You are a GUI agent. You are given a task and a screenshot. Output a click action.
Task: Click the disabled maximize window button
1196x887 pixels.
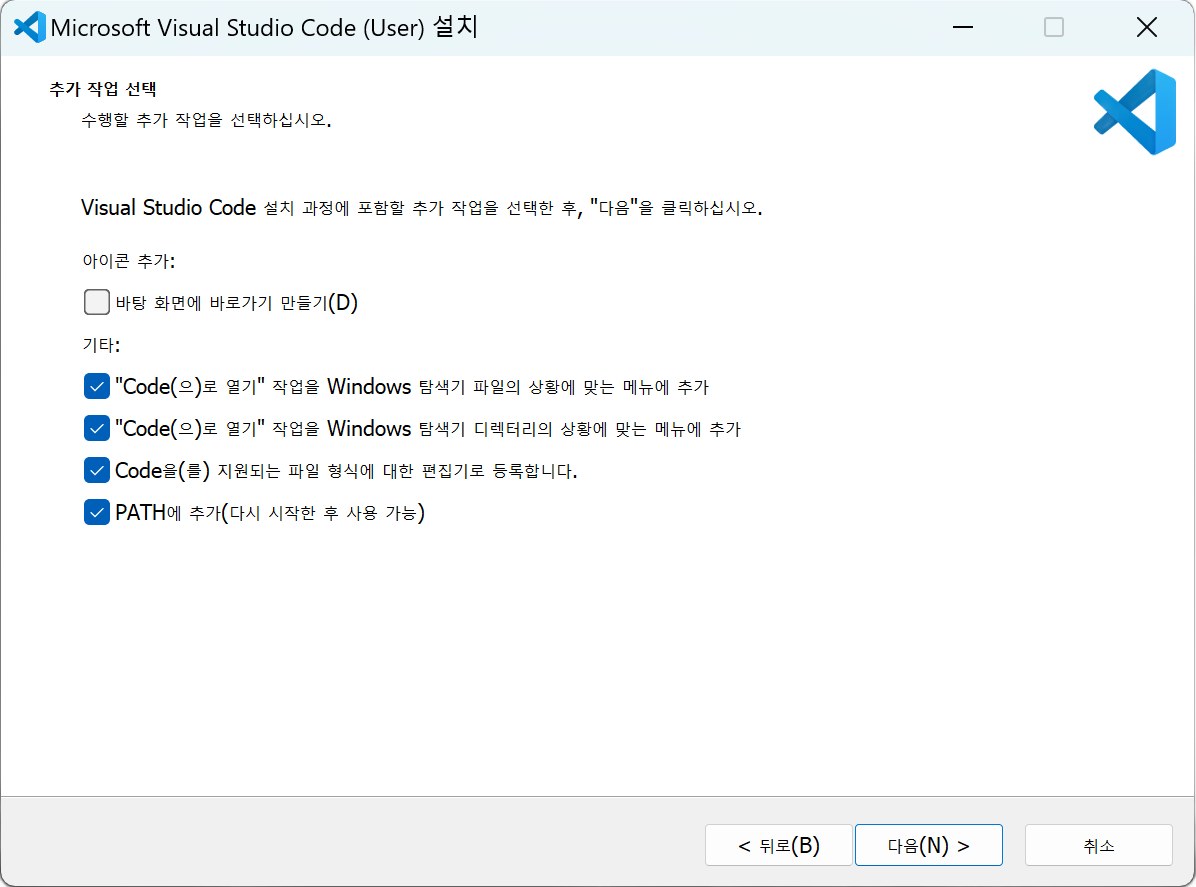pos(1054,28)
